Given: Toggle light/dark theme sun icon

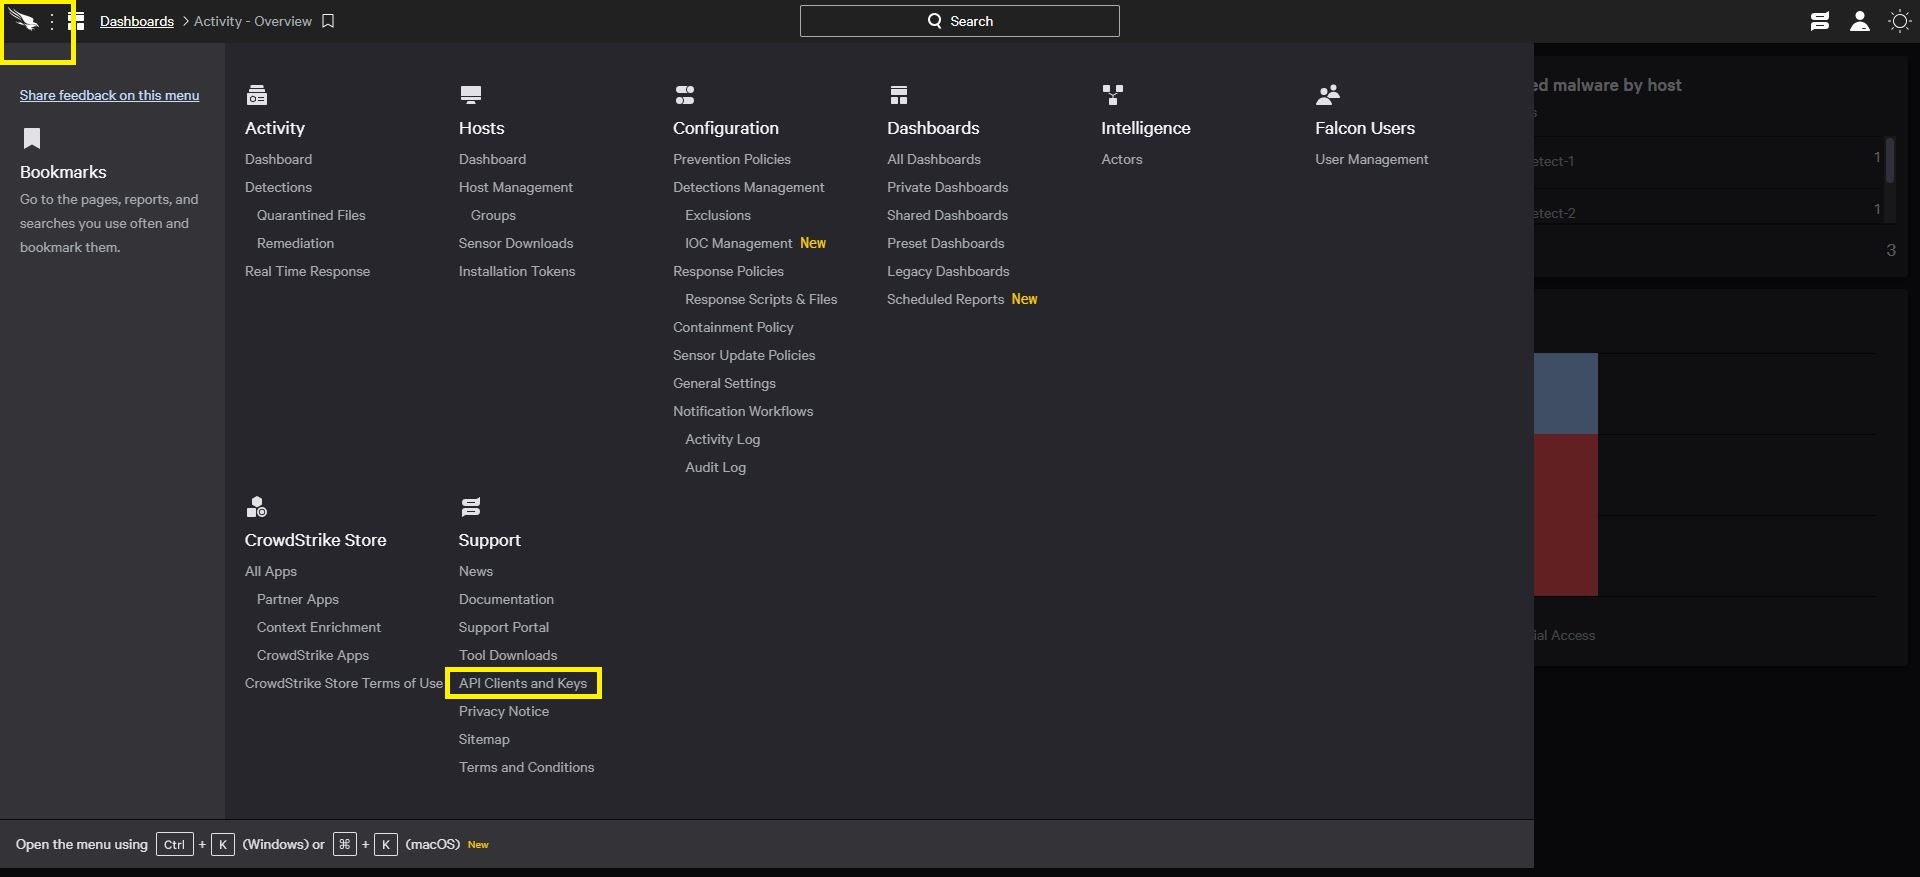Looking at the screenshot, I should (x=1900, y=21).
